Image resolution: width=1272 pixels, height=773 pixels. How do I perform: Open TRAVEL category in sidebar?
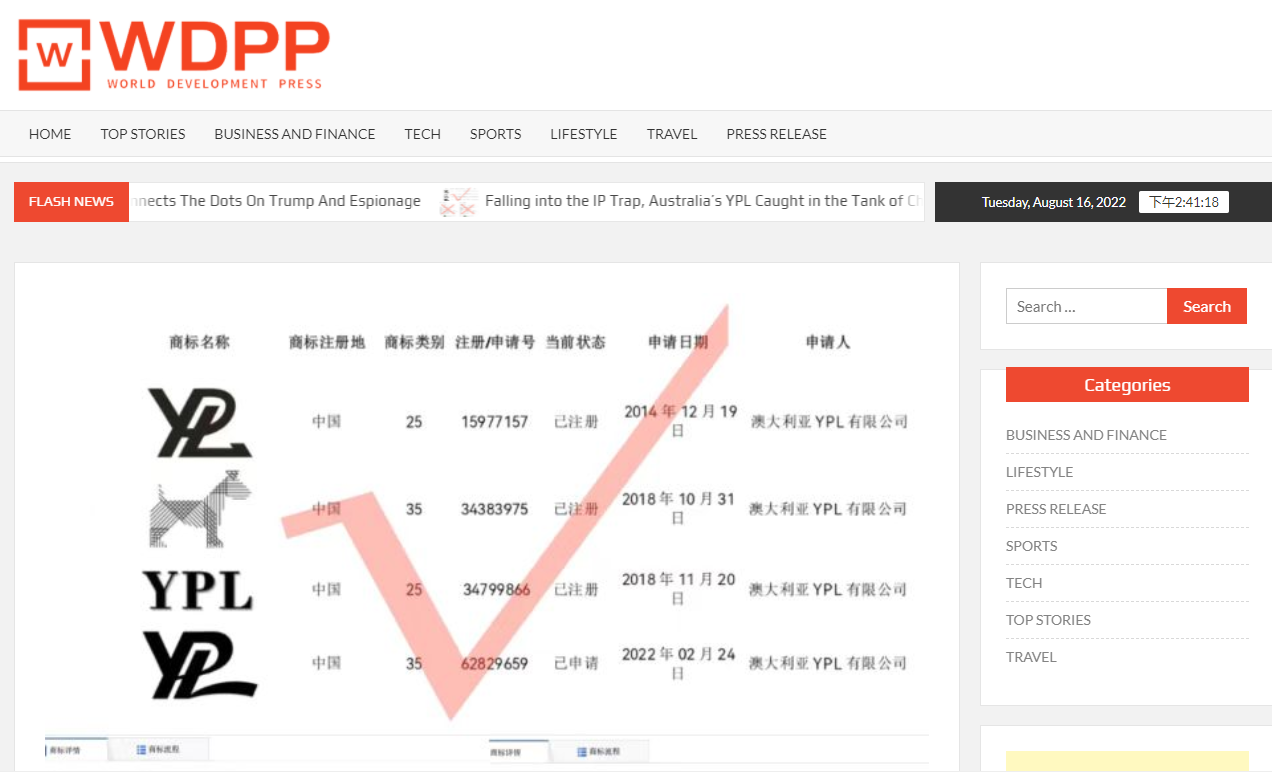point(1031,657)
